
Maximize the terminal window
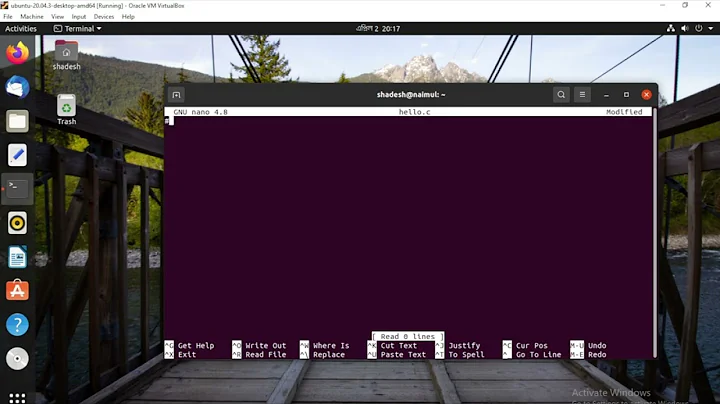[626, 95]
